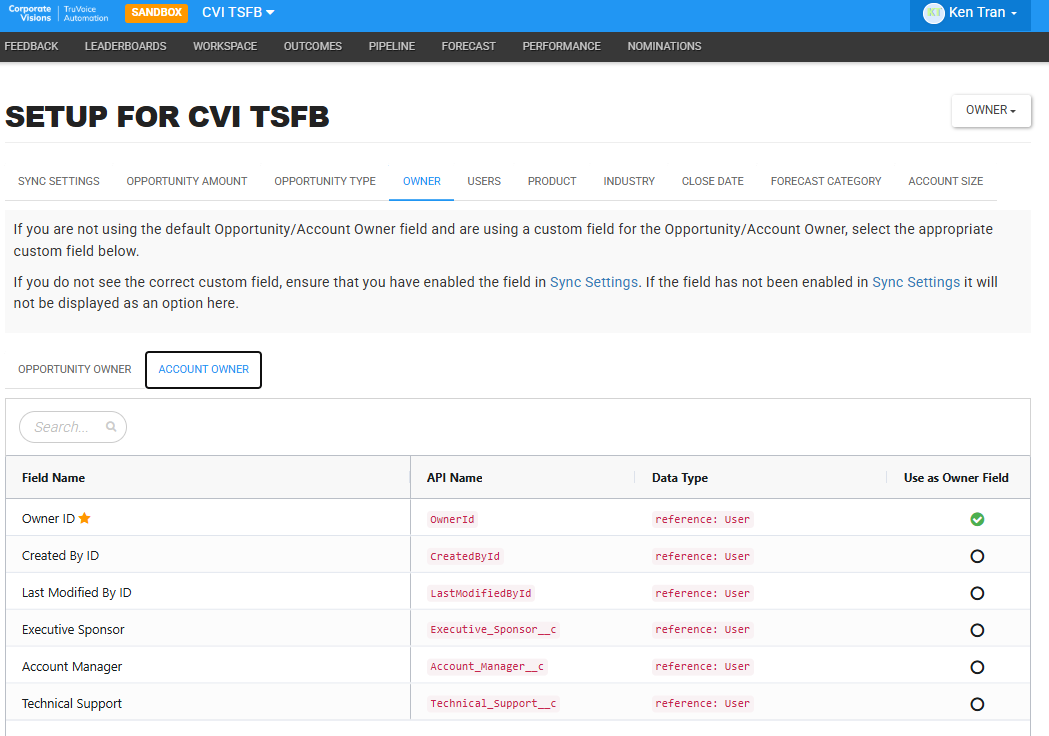Open the Forecast Category tab

[x=826, y=181]
